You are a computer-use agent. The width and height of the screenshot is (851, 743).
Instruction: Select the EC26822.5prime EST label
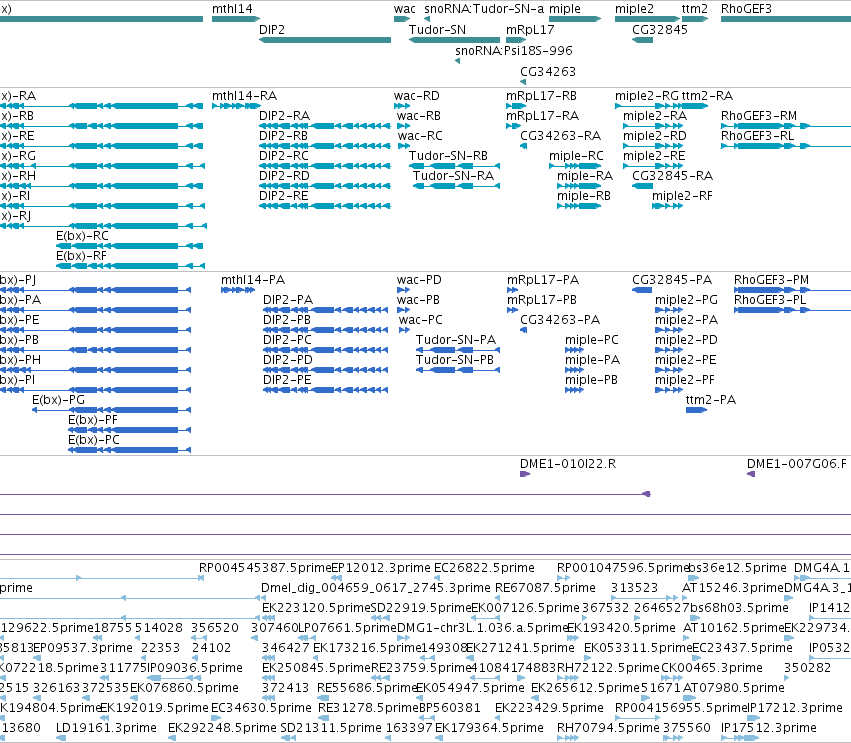pos(484,568)
